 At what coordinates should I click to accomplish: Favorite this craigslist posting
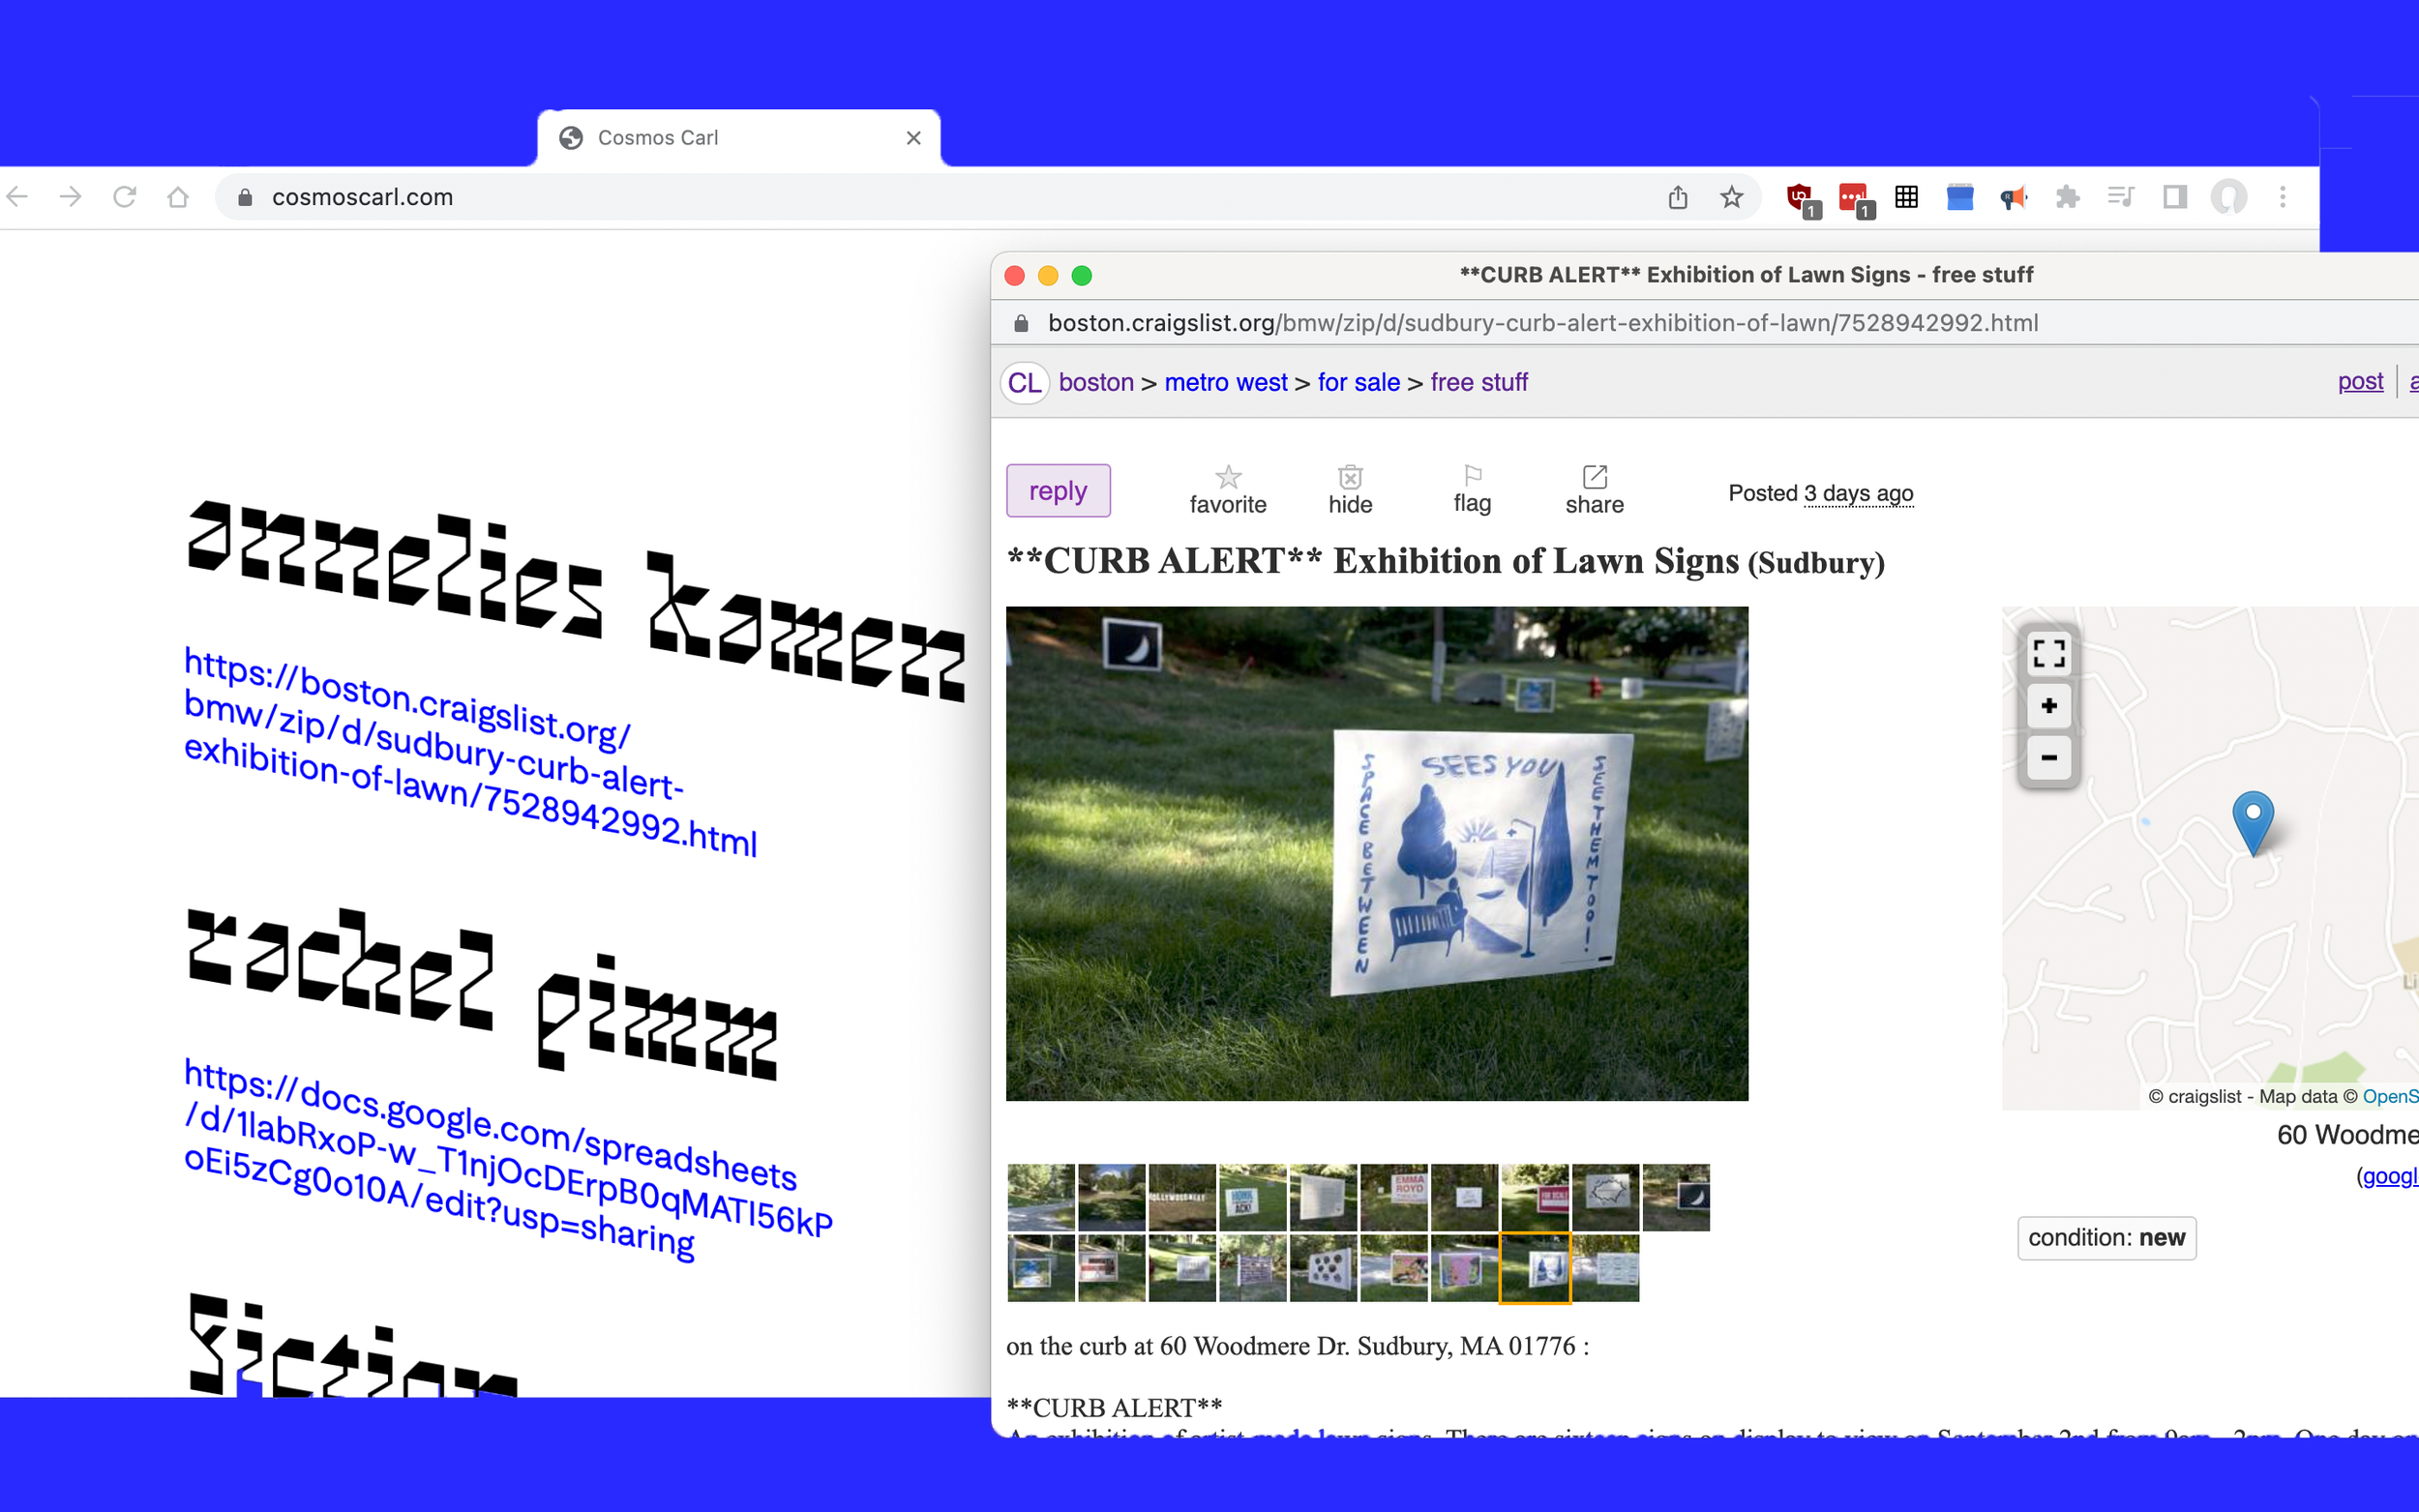coord(1227,490)
